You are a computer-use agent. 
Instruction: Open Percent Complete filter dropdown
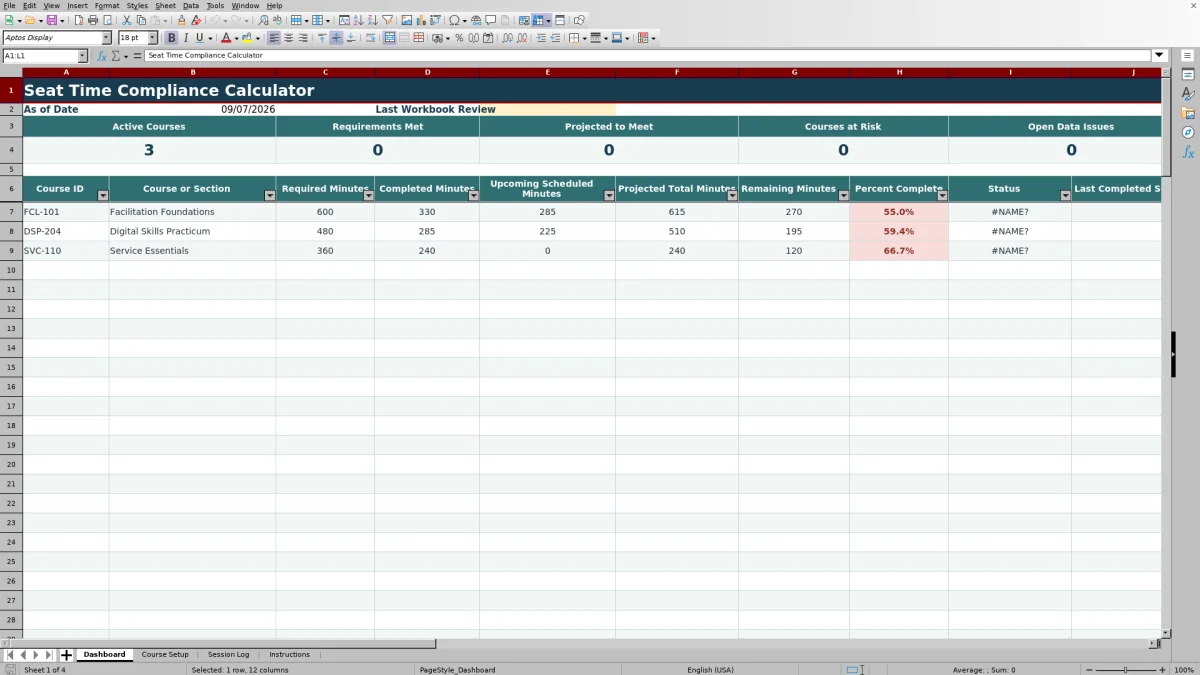tap(942, 196)
